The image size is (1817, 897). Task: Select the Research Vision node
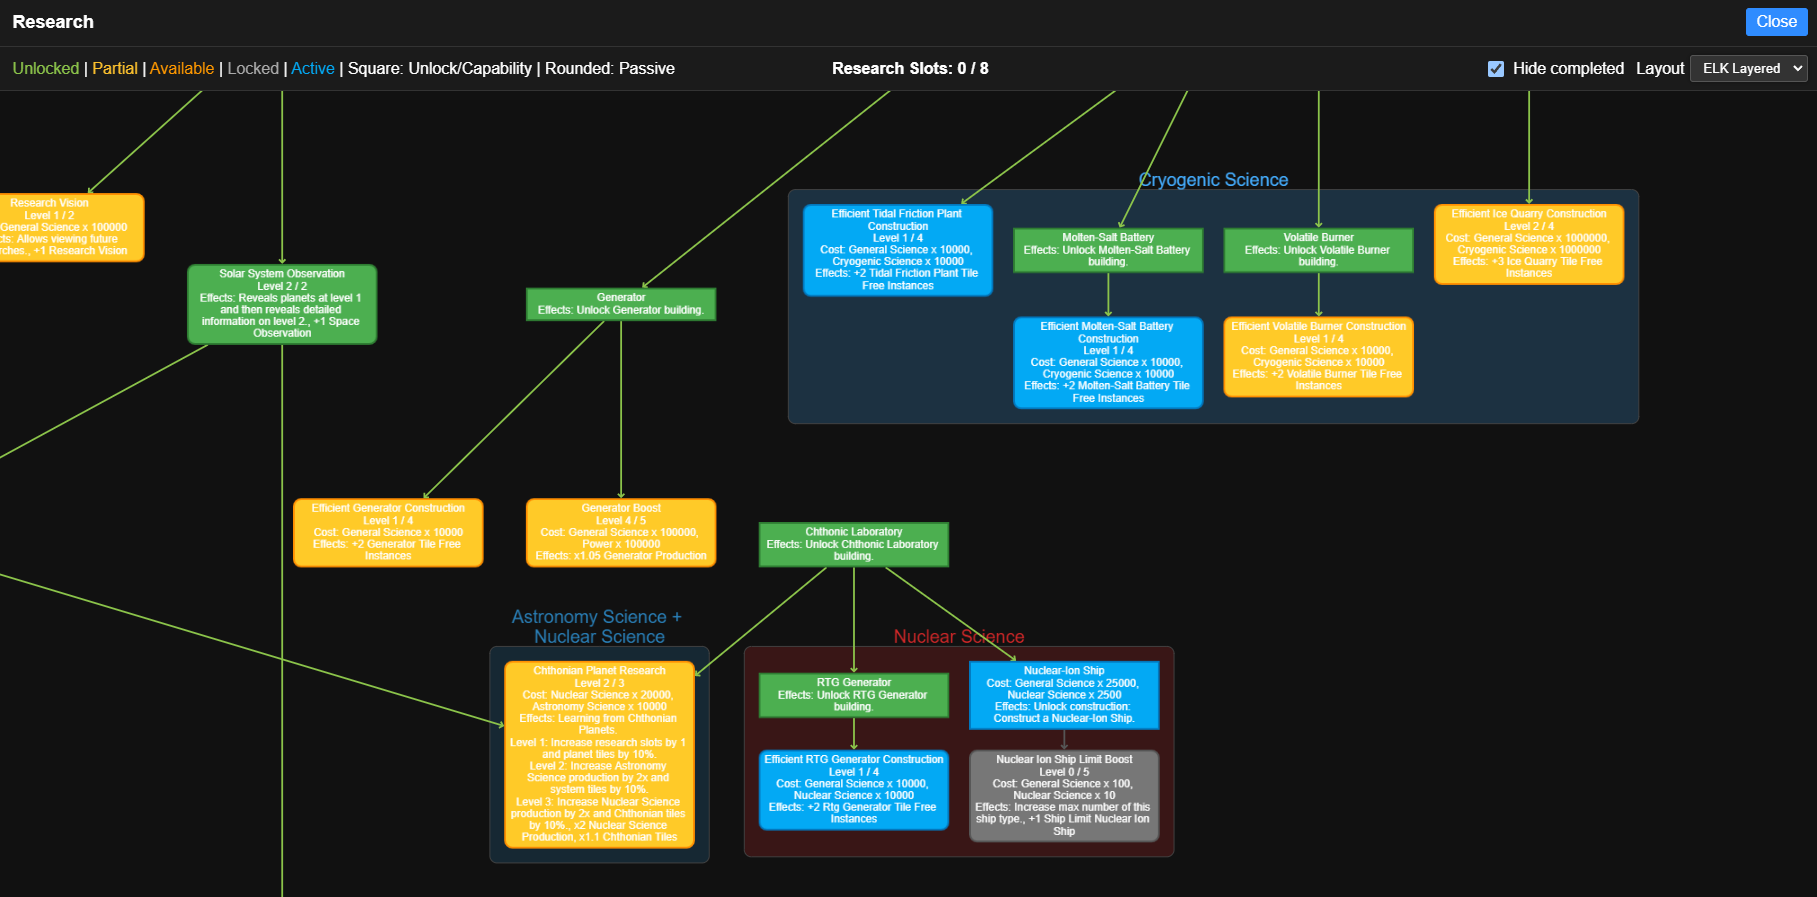tap(70, 227)
